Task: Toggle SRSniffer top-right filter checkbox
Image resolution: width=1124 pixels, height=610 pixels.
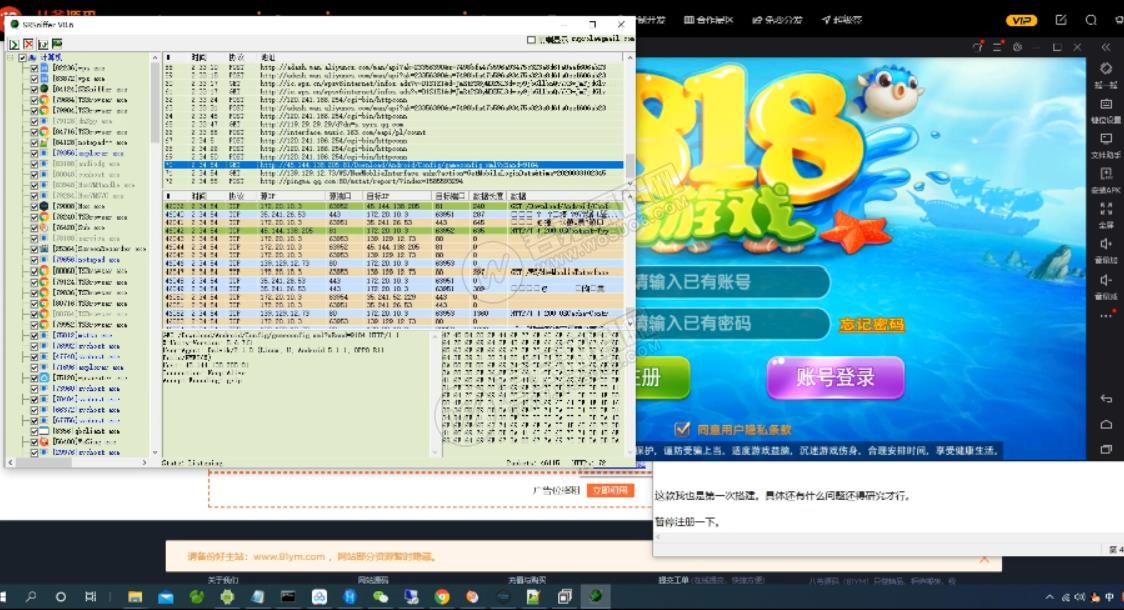Action: [x=531, y=40]
